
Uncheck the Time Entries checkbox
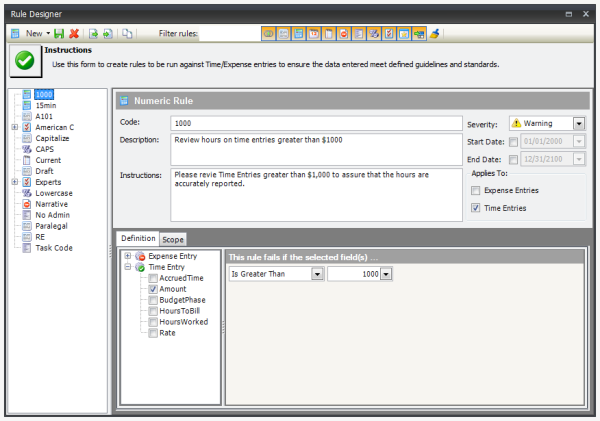(475, 208)
